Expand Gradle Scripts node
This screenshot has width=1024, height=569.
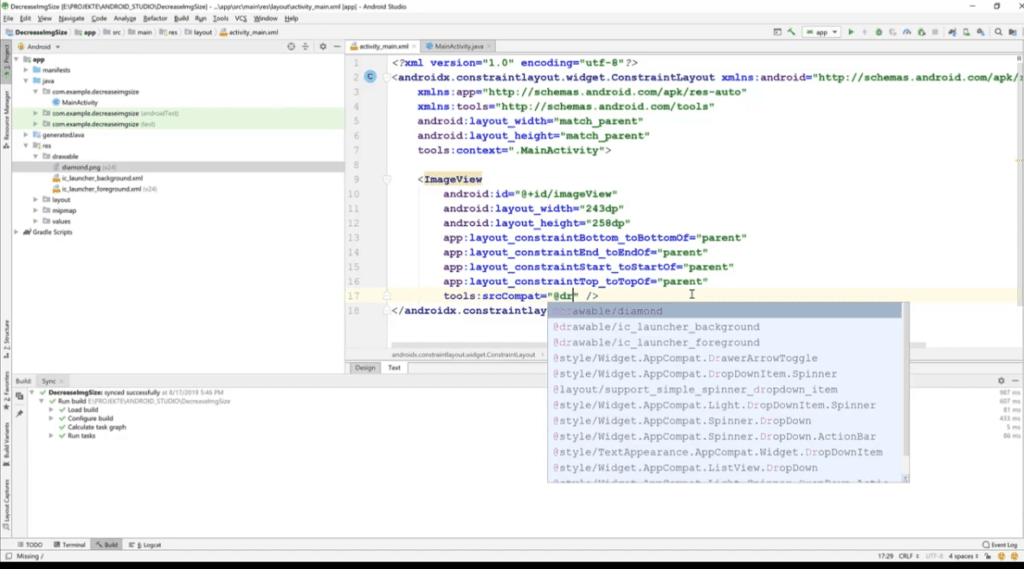16,232
